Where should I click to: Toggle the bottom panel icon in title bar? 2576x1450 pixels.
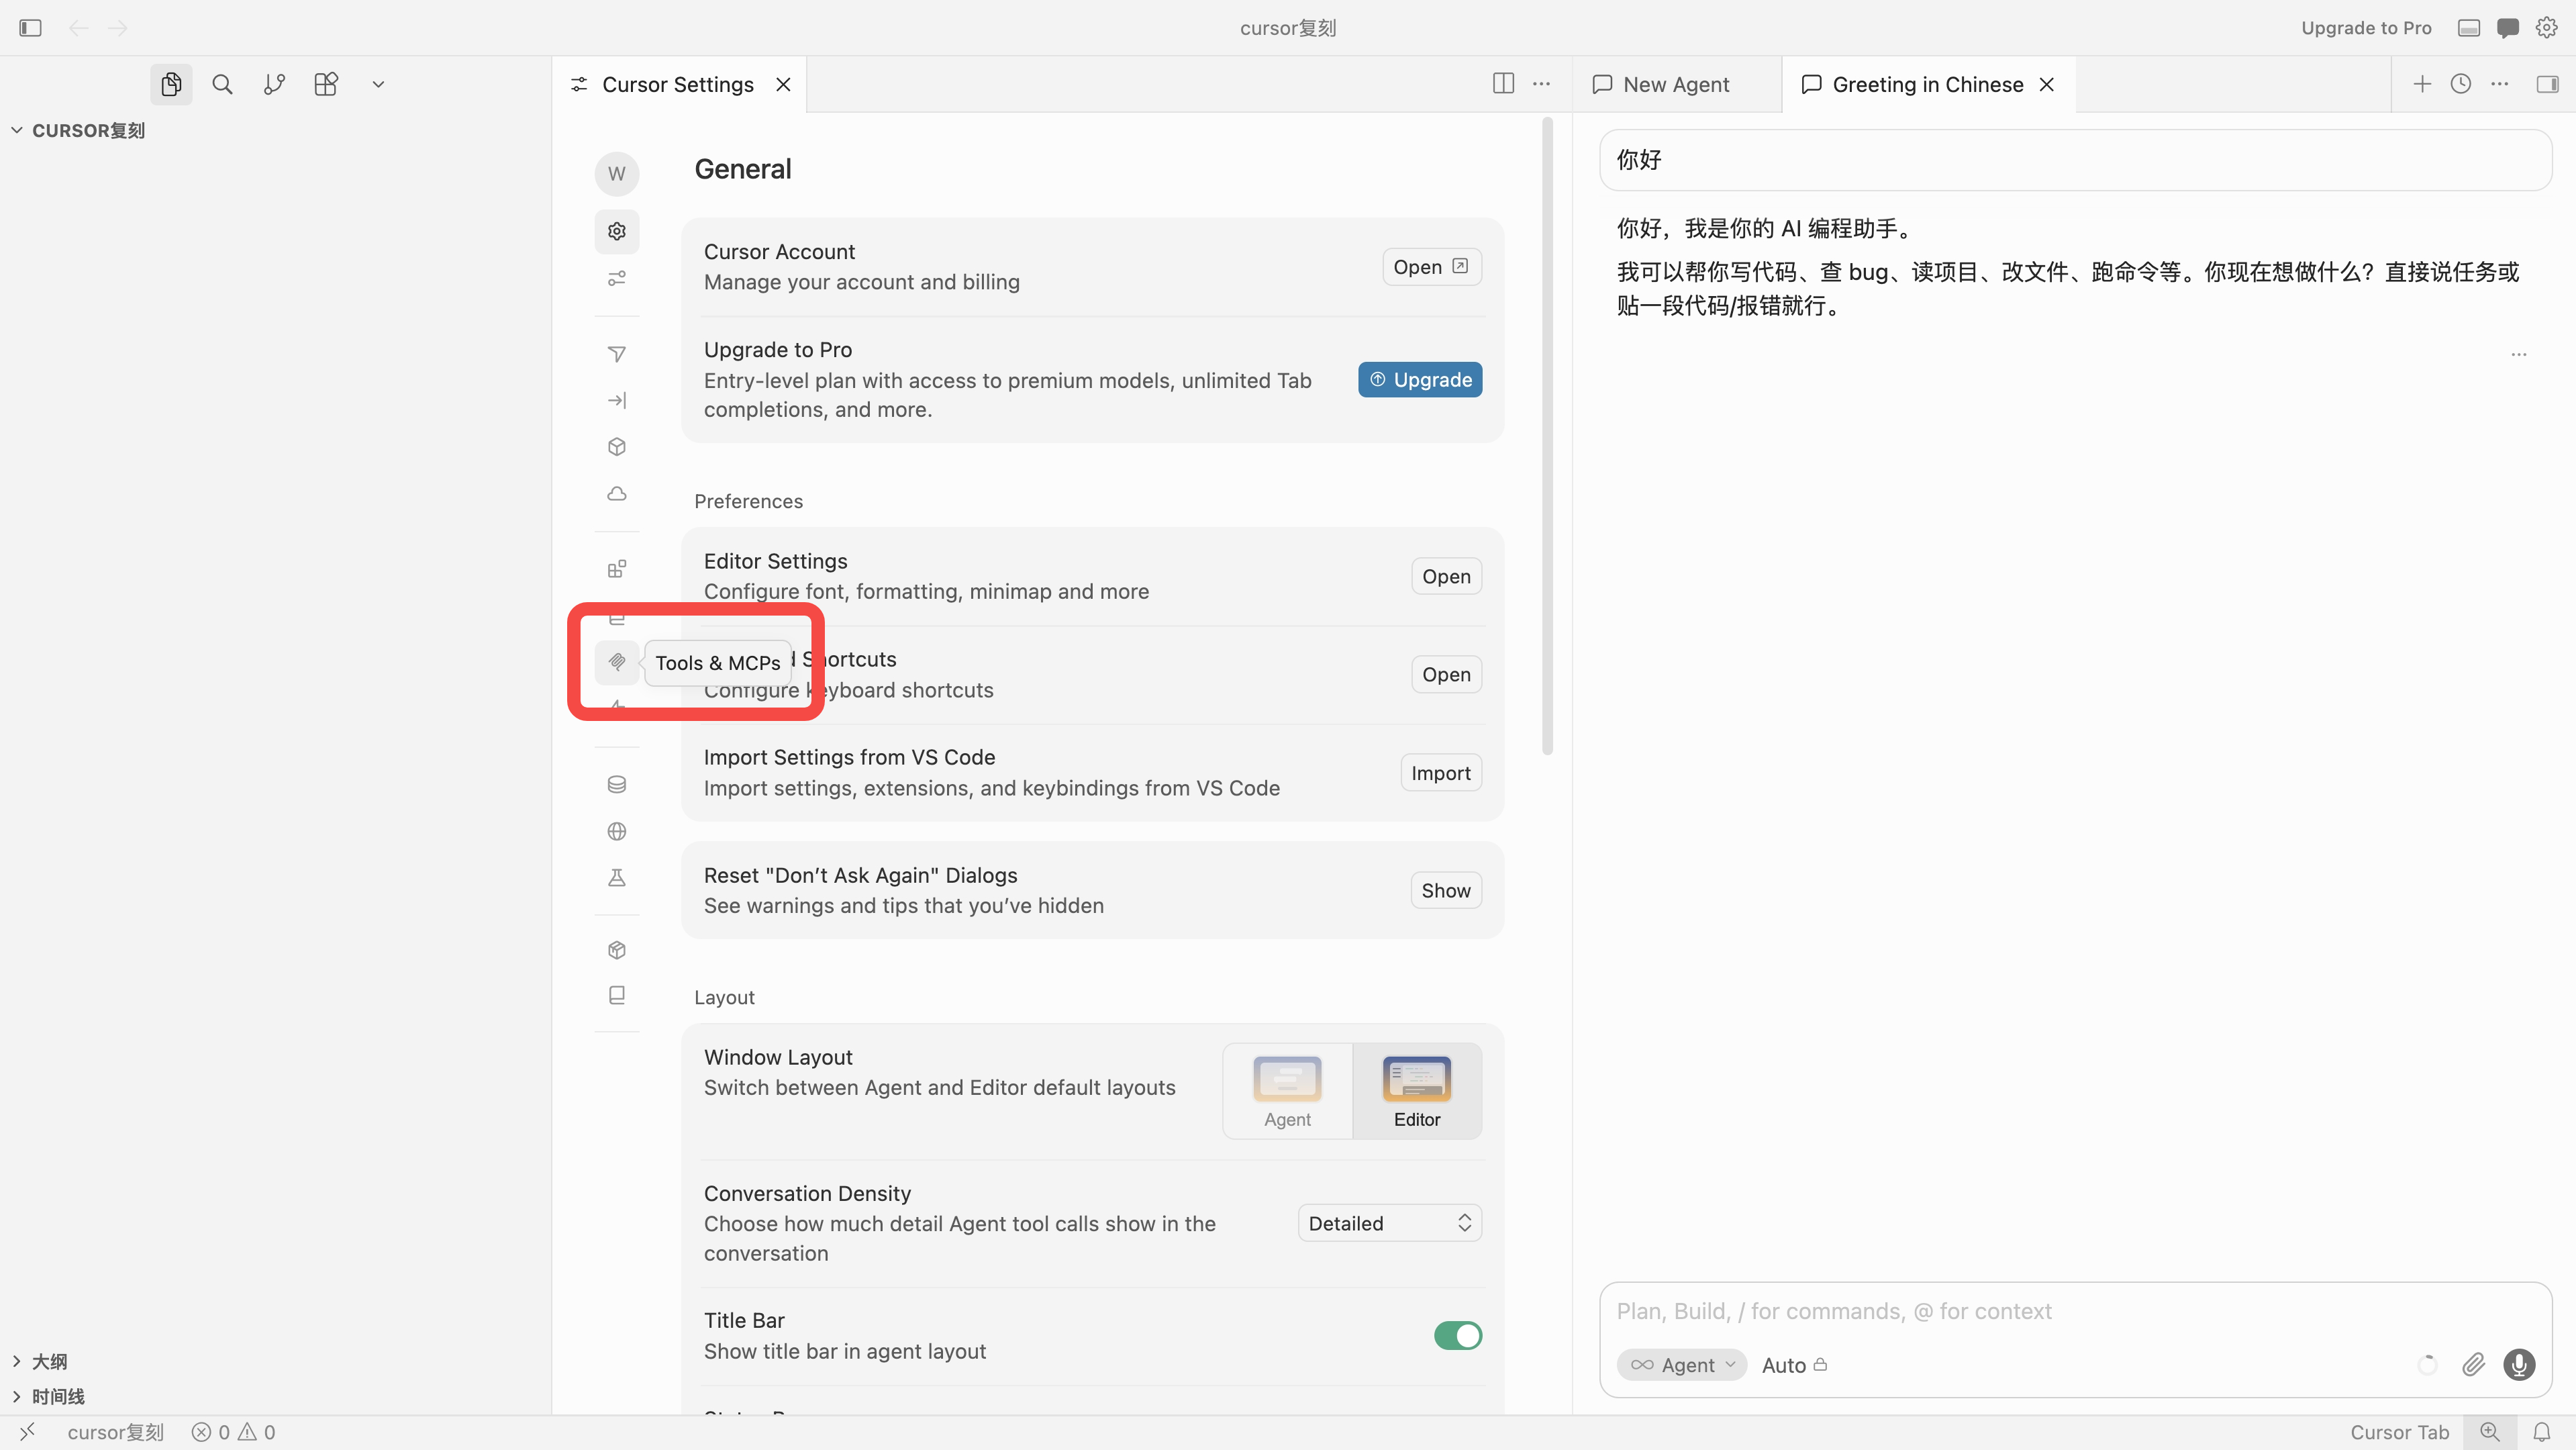[2469, 28]
